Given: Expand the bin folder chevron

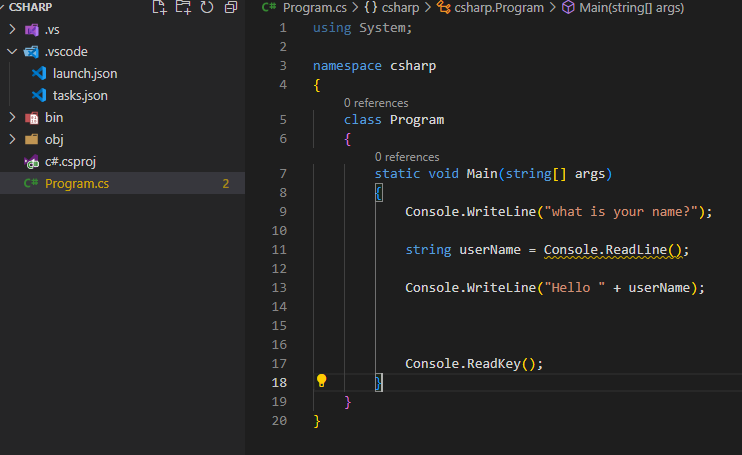Looking at the screenshot, I should click(x=12, y=117).
